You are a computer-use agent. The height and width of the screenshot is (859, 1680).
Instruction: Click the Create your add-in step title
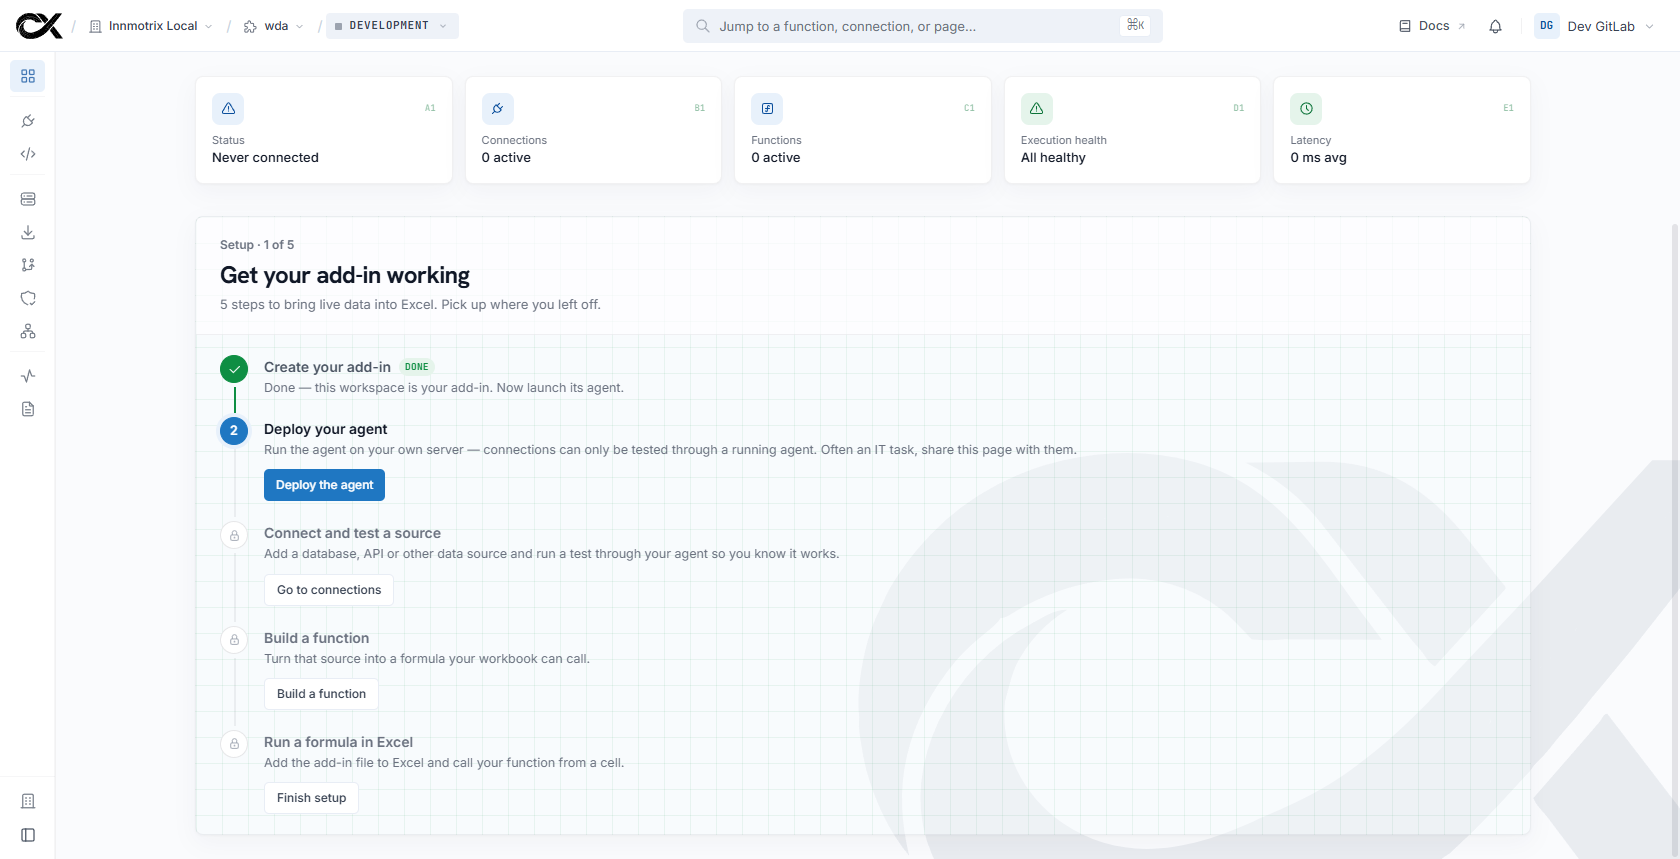tap(327, 367)
